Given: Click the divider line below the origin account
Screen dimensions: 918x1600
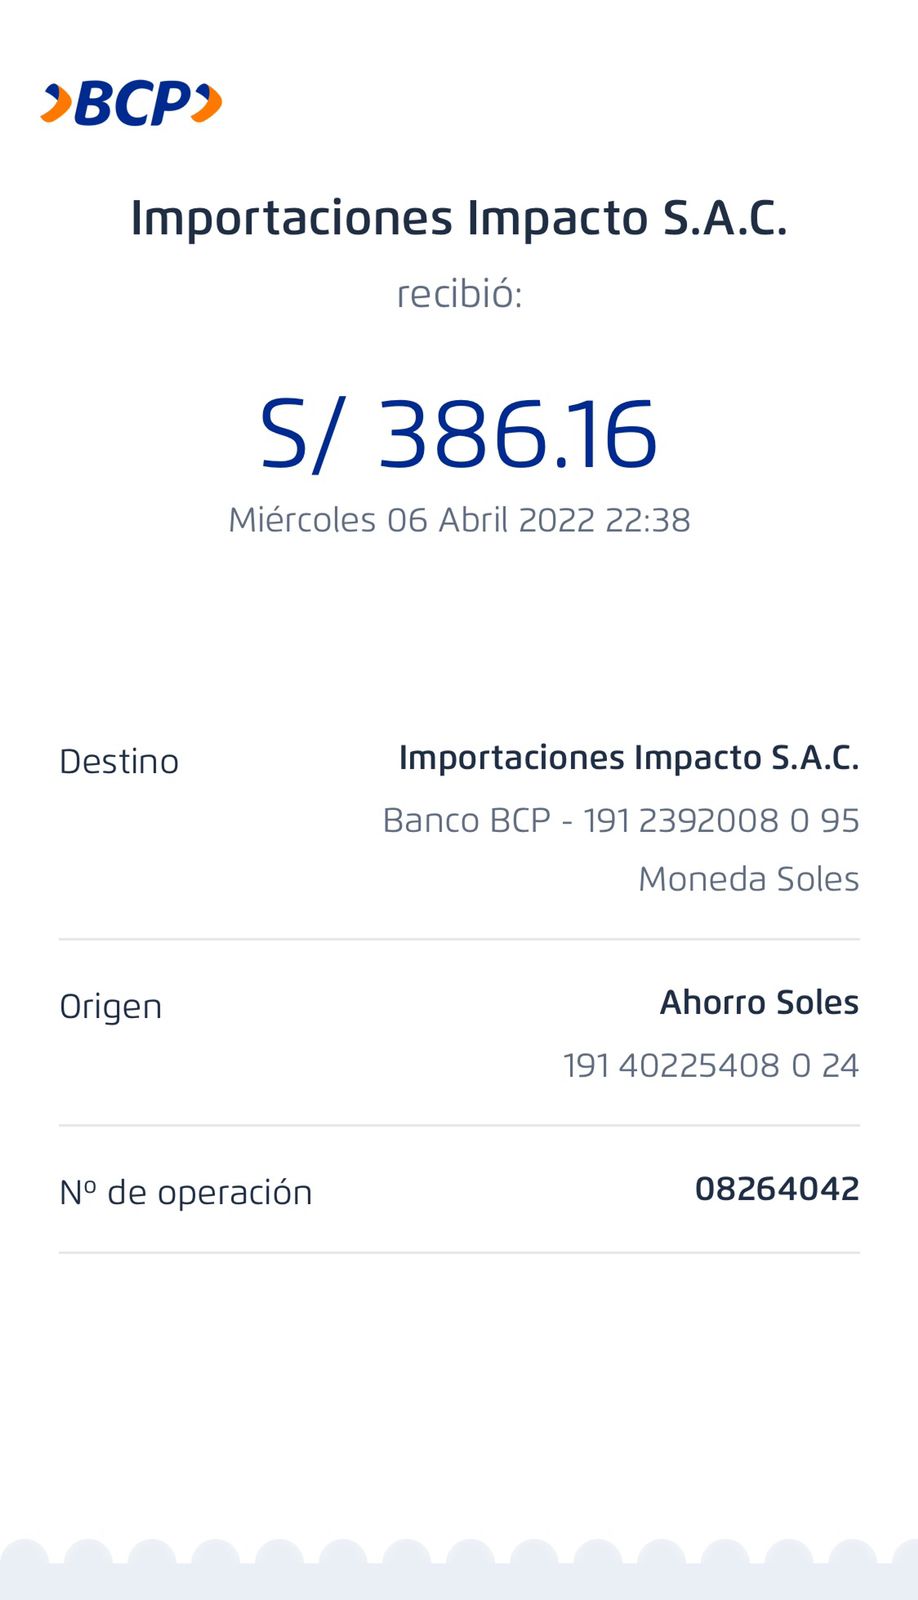Looking at the screenshot, I should [x=459, y=1125].
